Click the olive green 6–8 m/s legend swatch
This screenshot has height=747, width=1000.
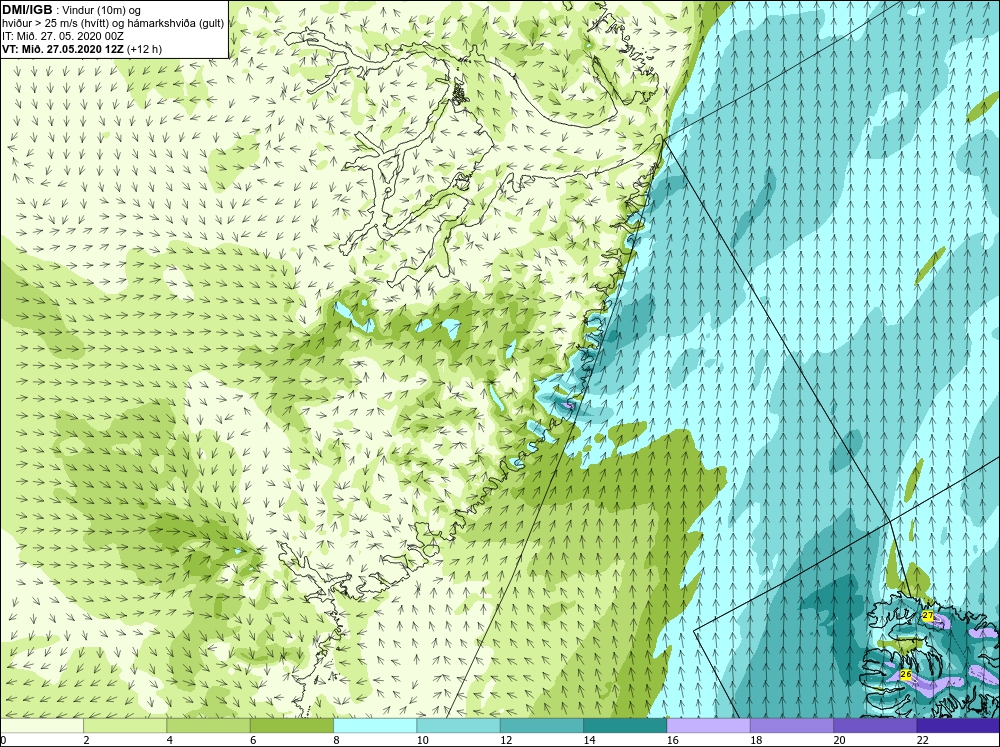[291, 726]
